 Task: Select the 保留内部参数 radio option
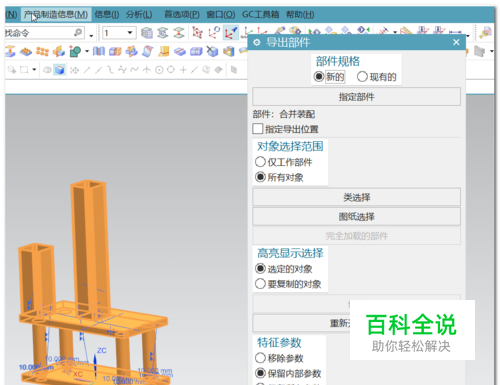point(260,373)
